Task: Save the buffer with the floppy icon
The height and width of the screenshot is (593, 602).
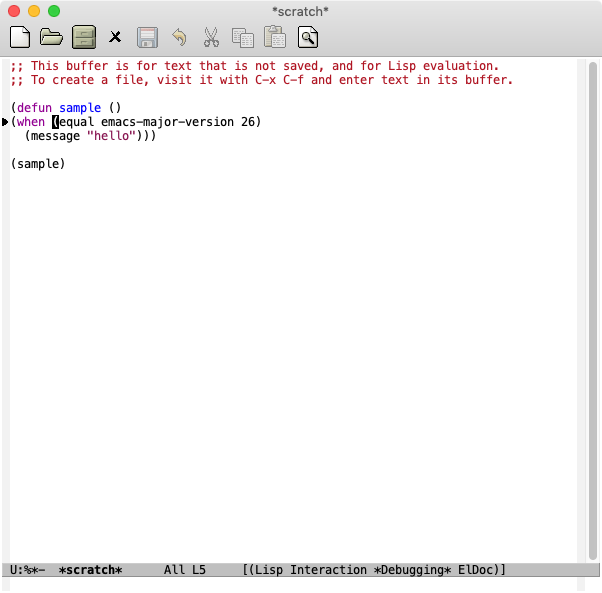Action: pyautogui.click(x=147, y=38)
